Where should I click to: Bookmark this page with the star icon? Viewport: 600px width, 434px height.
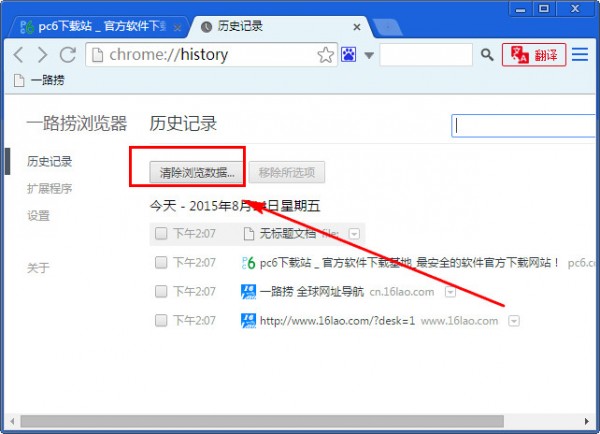coord(326,55)
